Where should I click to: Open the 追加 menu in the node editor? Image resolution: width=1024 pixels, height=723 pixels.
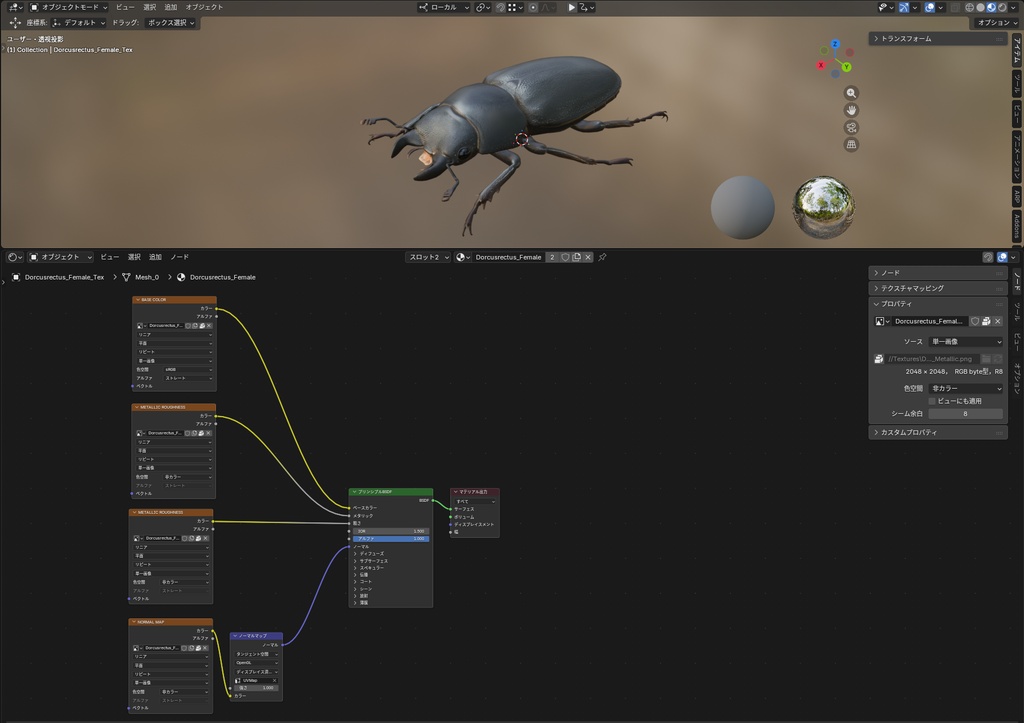click(x=155, y=257)
